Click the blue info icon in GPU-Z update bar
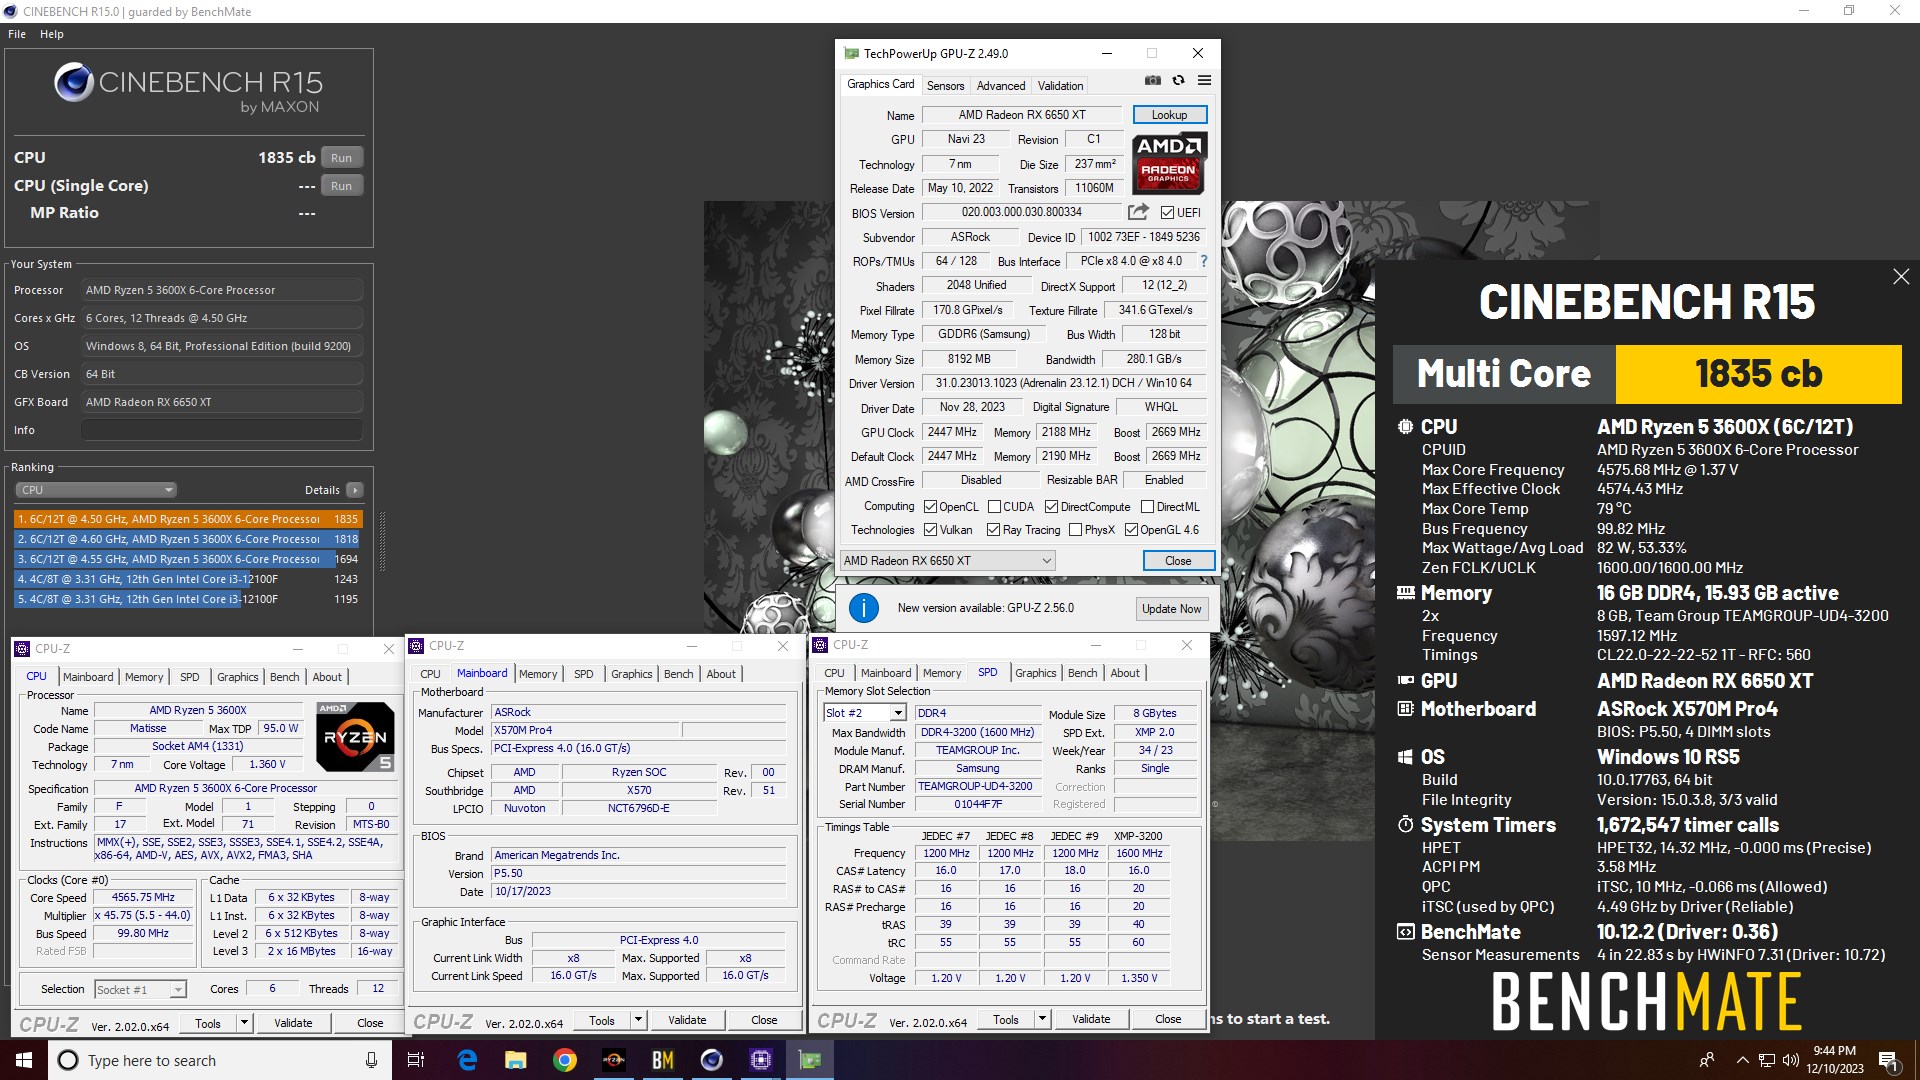This screenshot has width=1920, height=1080. pyautogui.click(x=863, y=607)
